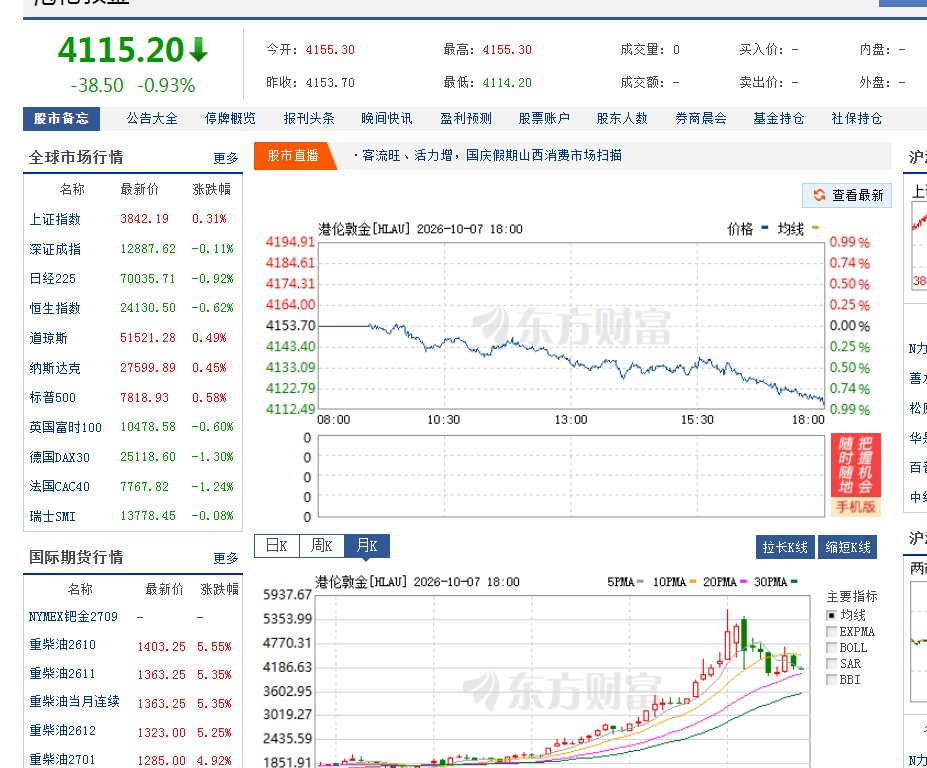Click the 均线 legend color marker on intraday chart
927x768 pixels.
(816, 228)
